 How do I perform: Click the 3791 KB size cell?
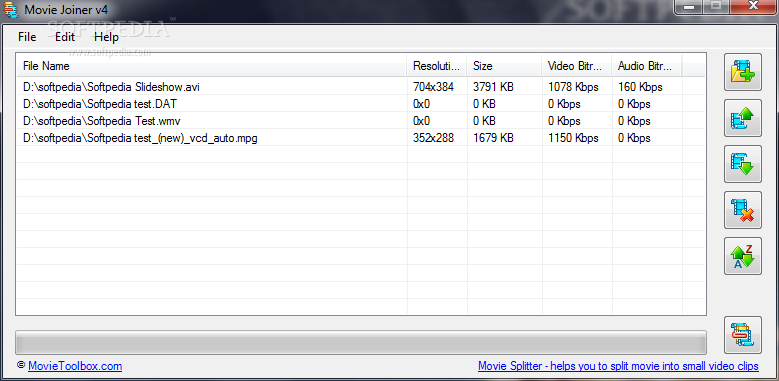(x=493, y=87)
